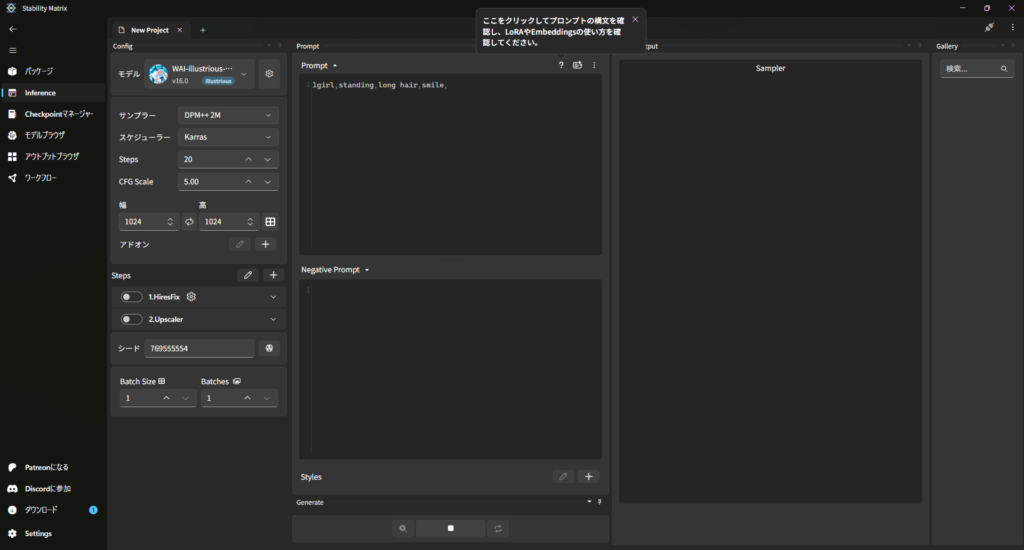Open Settings from the sidebar
Image resolution: width=1024 pixels, height=550 pixels.
pyautogui.click(x=38, y=534)
